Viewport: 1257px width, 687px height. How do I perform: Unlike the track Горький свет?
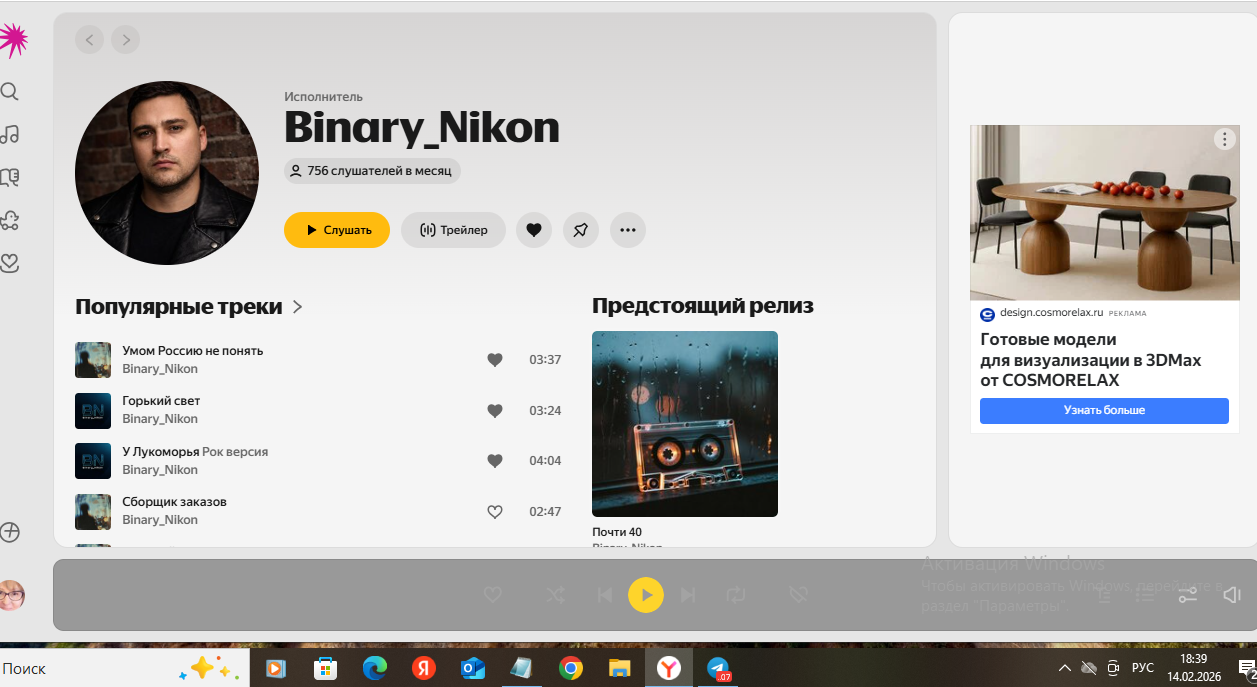click(x=495, y=410)
